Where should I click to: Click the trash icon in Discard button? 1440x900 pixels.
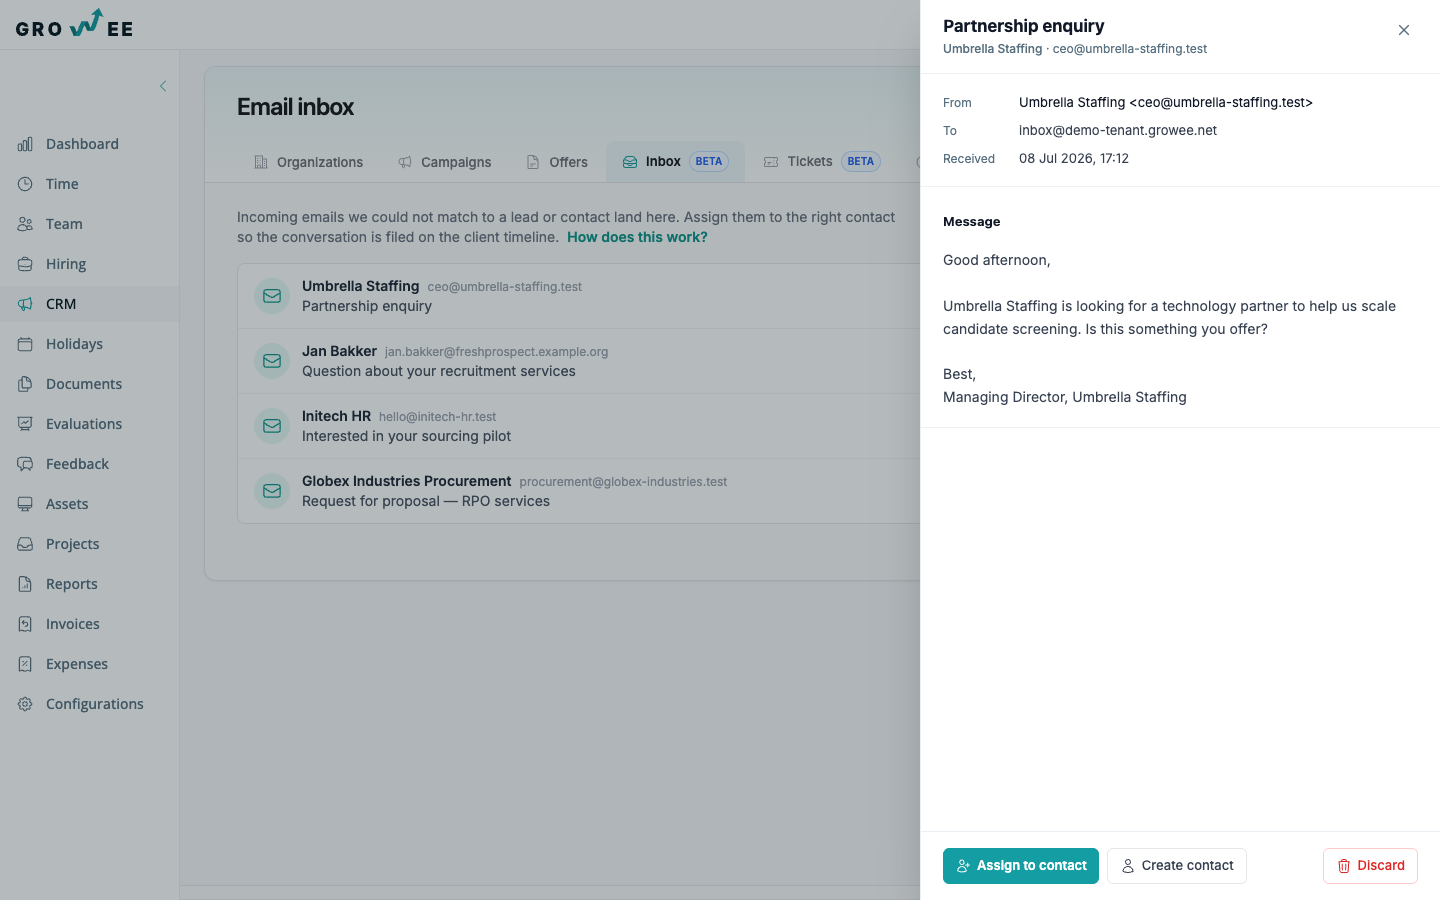pos(1344,866)
